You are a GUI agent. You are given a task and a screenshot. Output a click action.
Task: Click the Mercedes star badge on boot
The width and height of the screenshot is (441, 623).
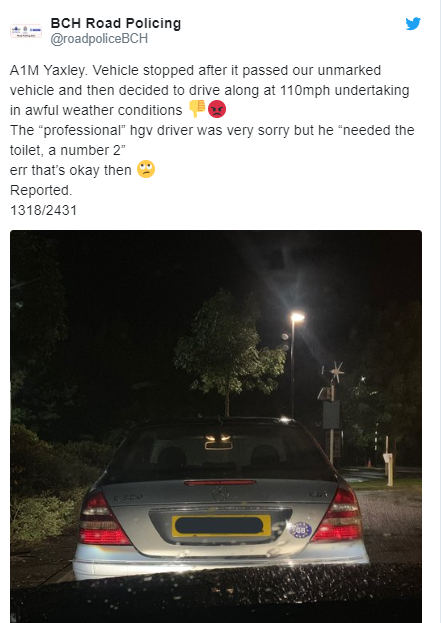[x=220, y=494]
